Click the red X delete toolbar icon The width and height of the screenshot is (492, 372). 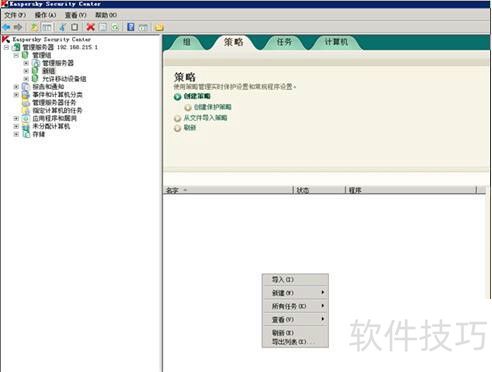pyautogui.click(x=90, y=27)
